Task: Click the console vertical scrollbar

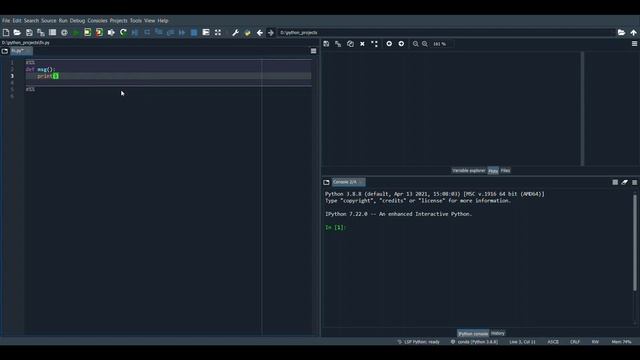Action: (x=635, y=243)
